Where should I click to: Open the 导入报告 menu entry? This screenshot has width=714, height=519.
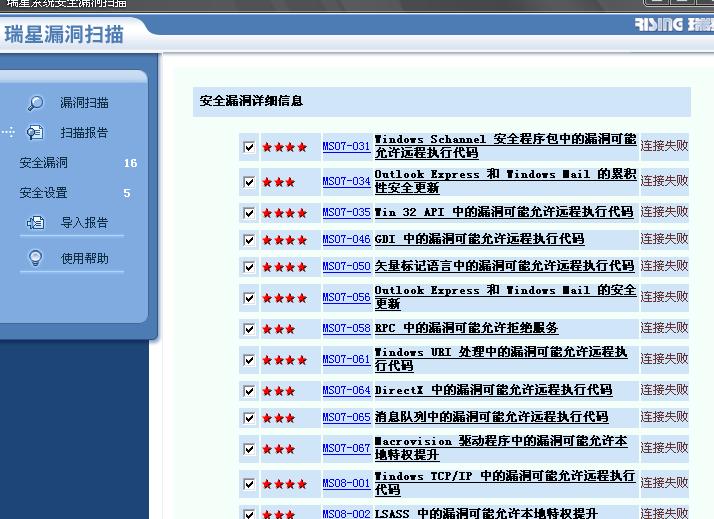click(84, 223)
